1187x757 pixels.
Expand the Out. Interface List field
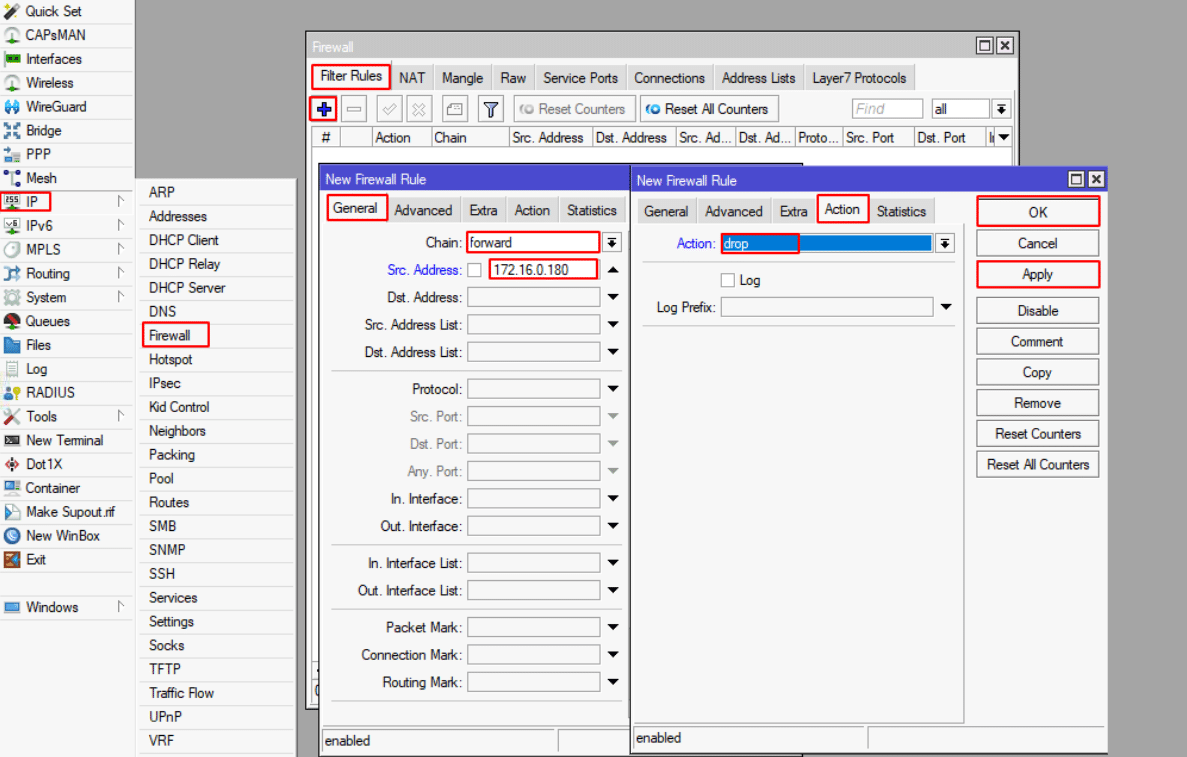tap(612, 590)
